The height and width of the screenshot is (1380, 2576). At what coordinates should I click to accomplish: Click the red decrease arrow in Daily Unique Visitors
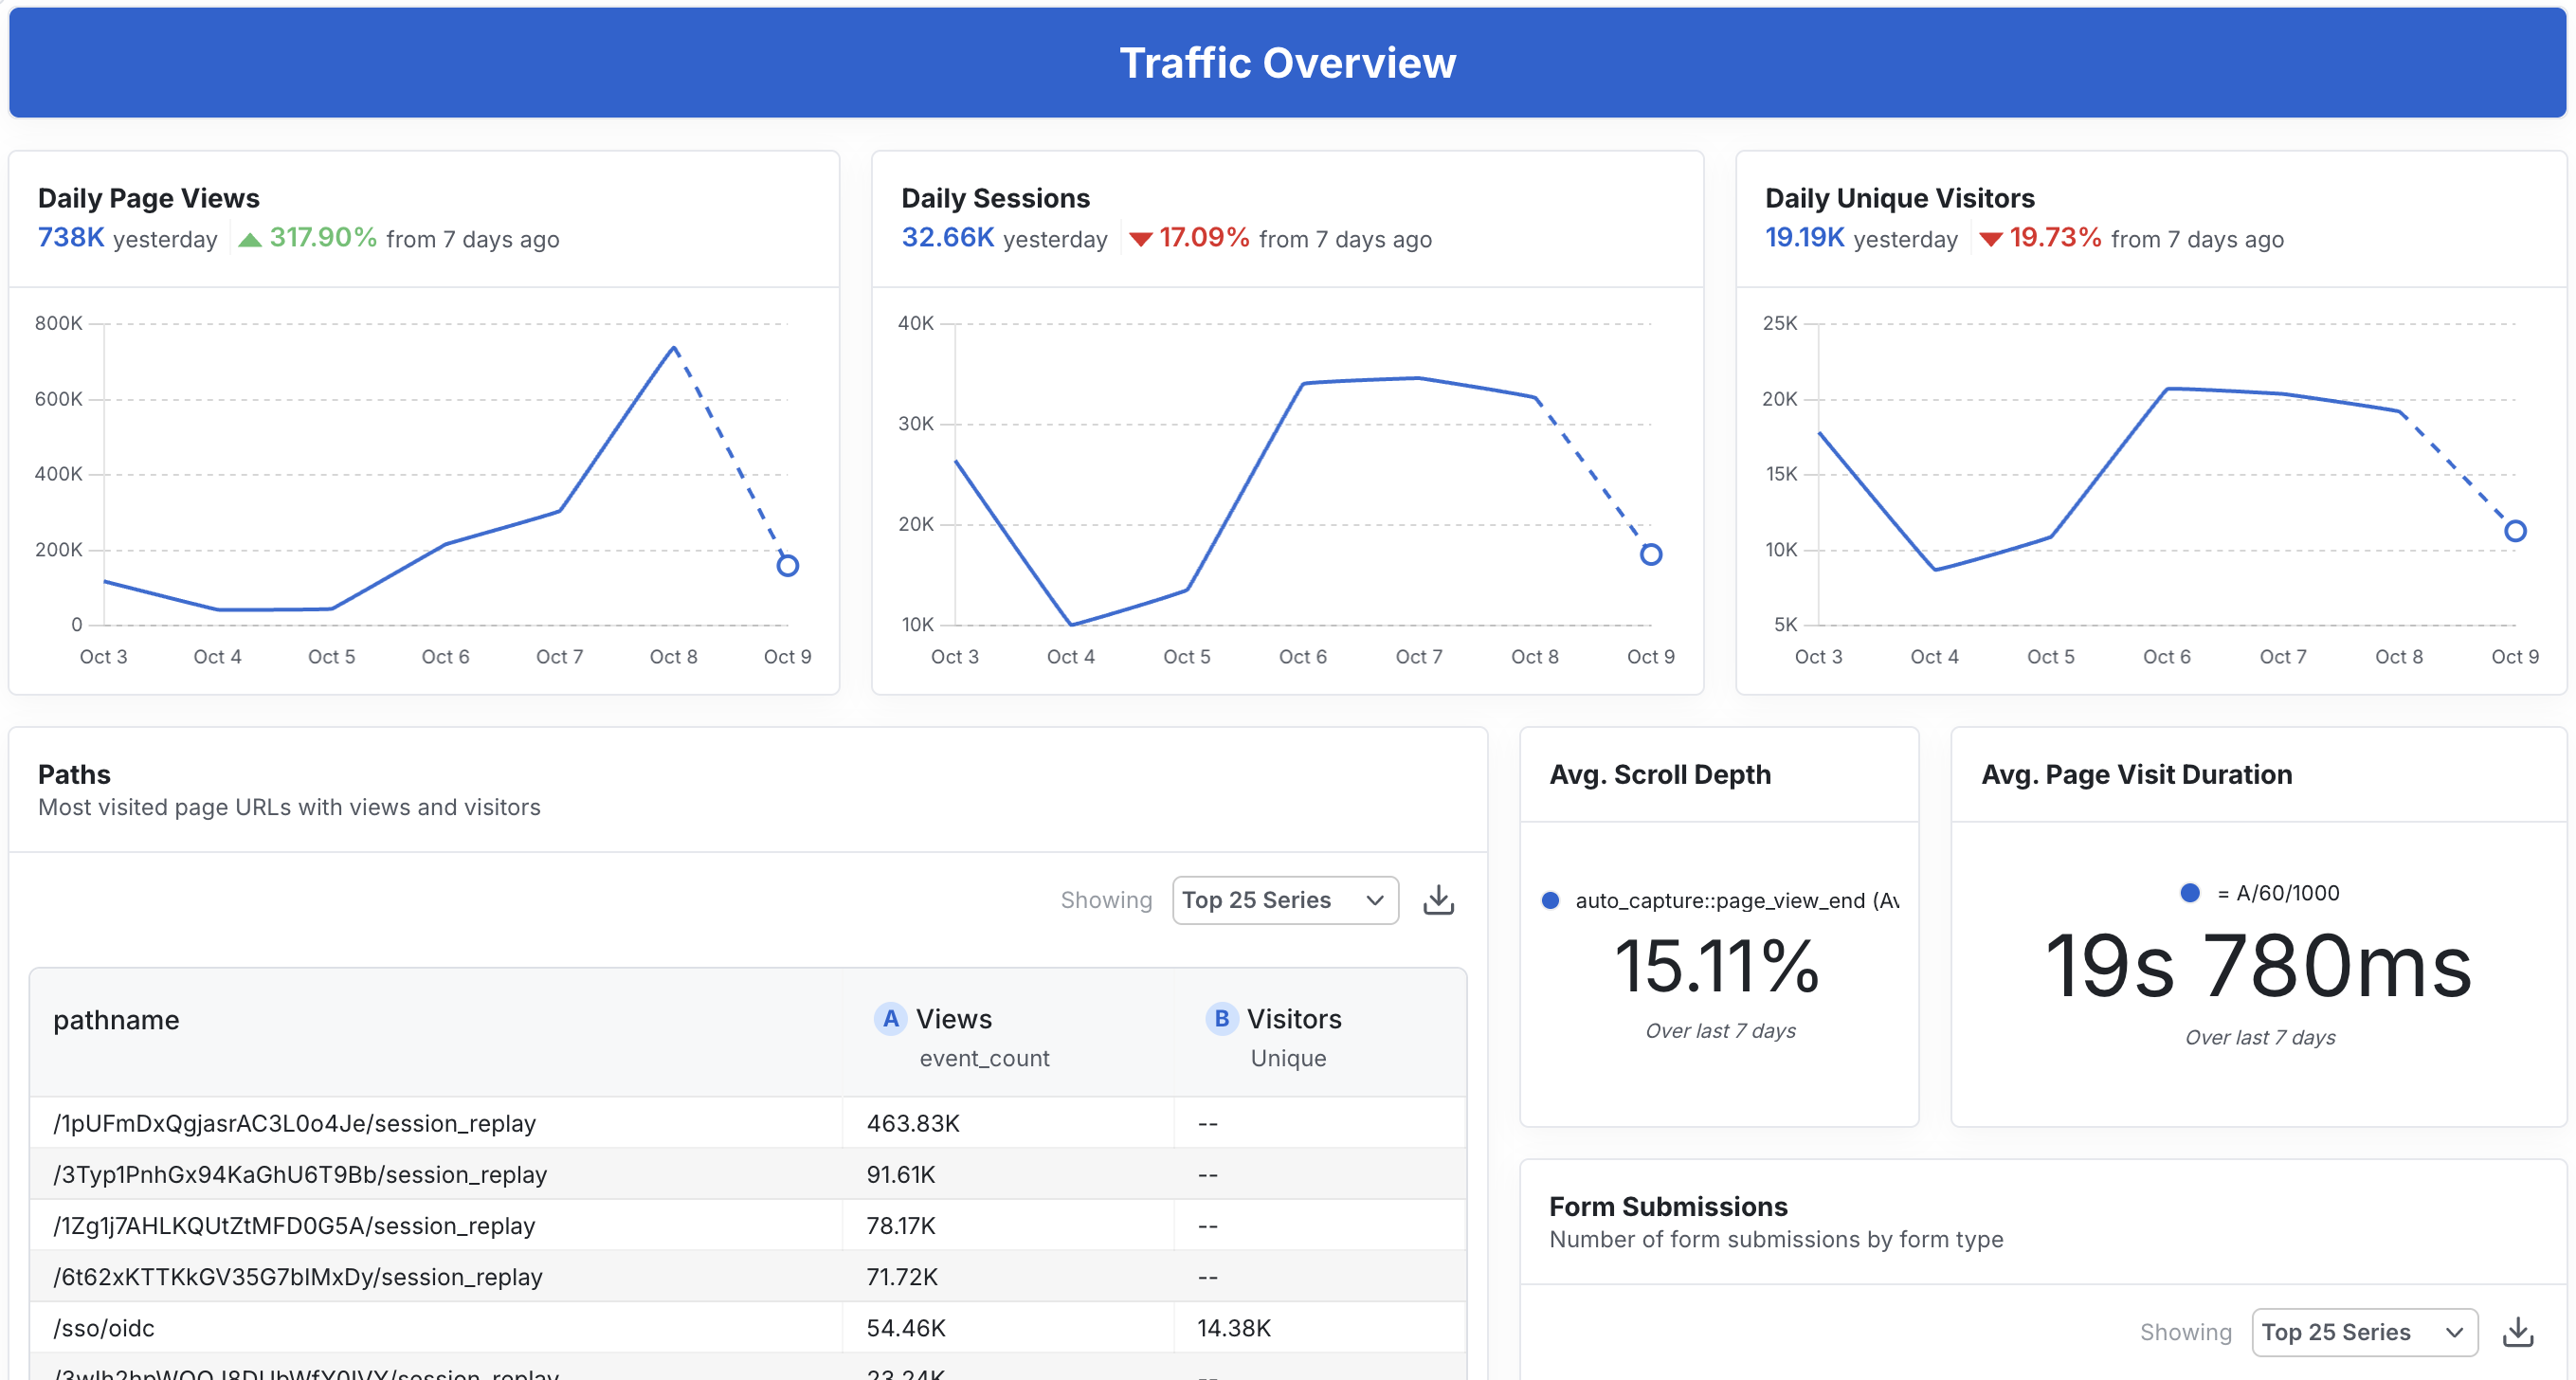coord(1991,238)
